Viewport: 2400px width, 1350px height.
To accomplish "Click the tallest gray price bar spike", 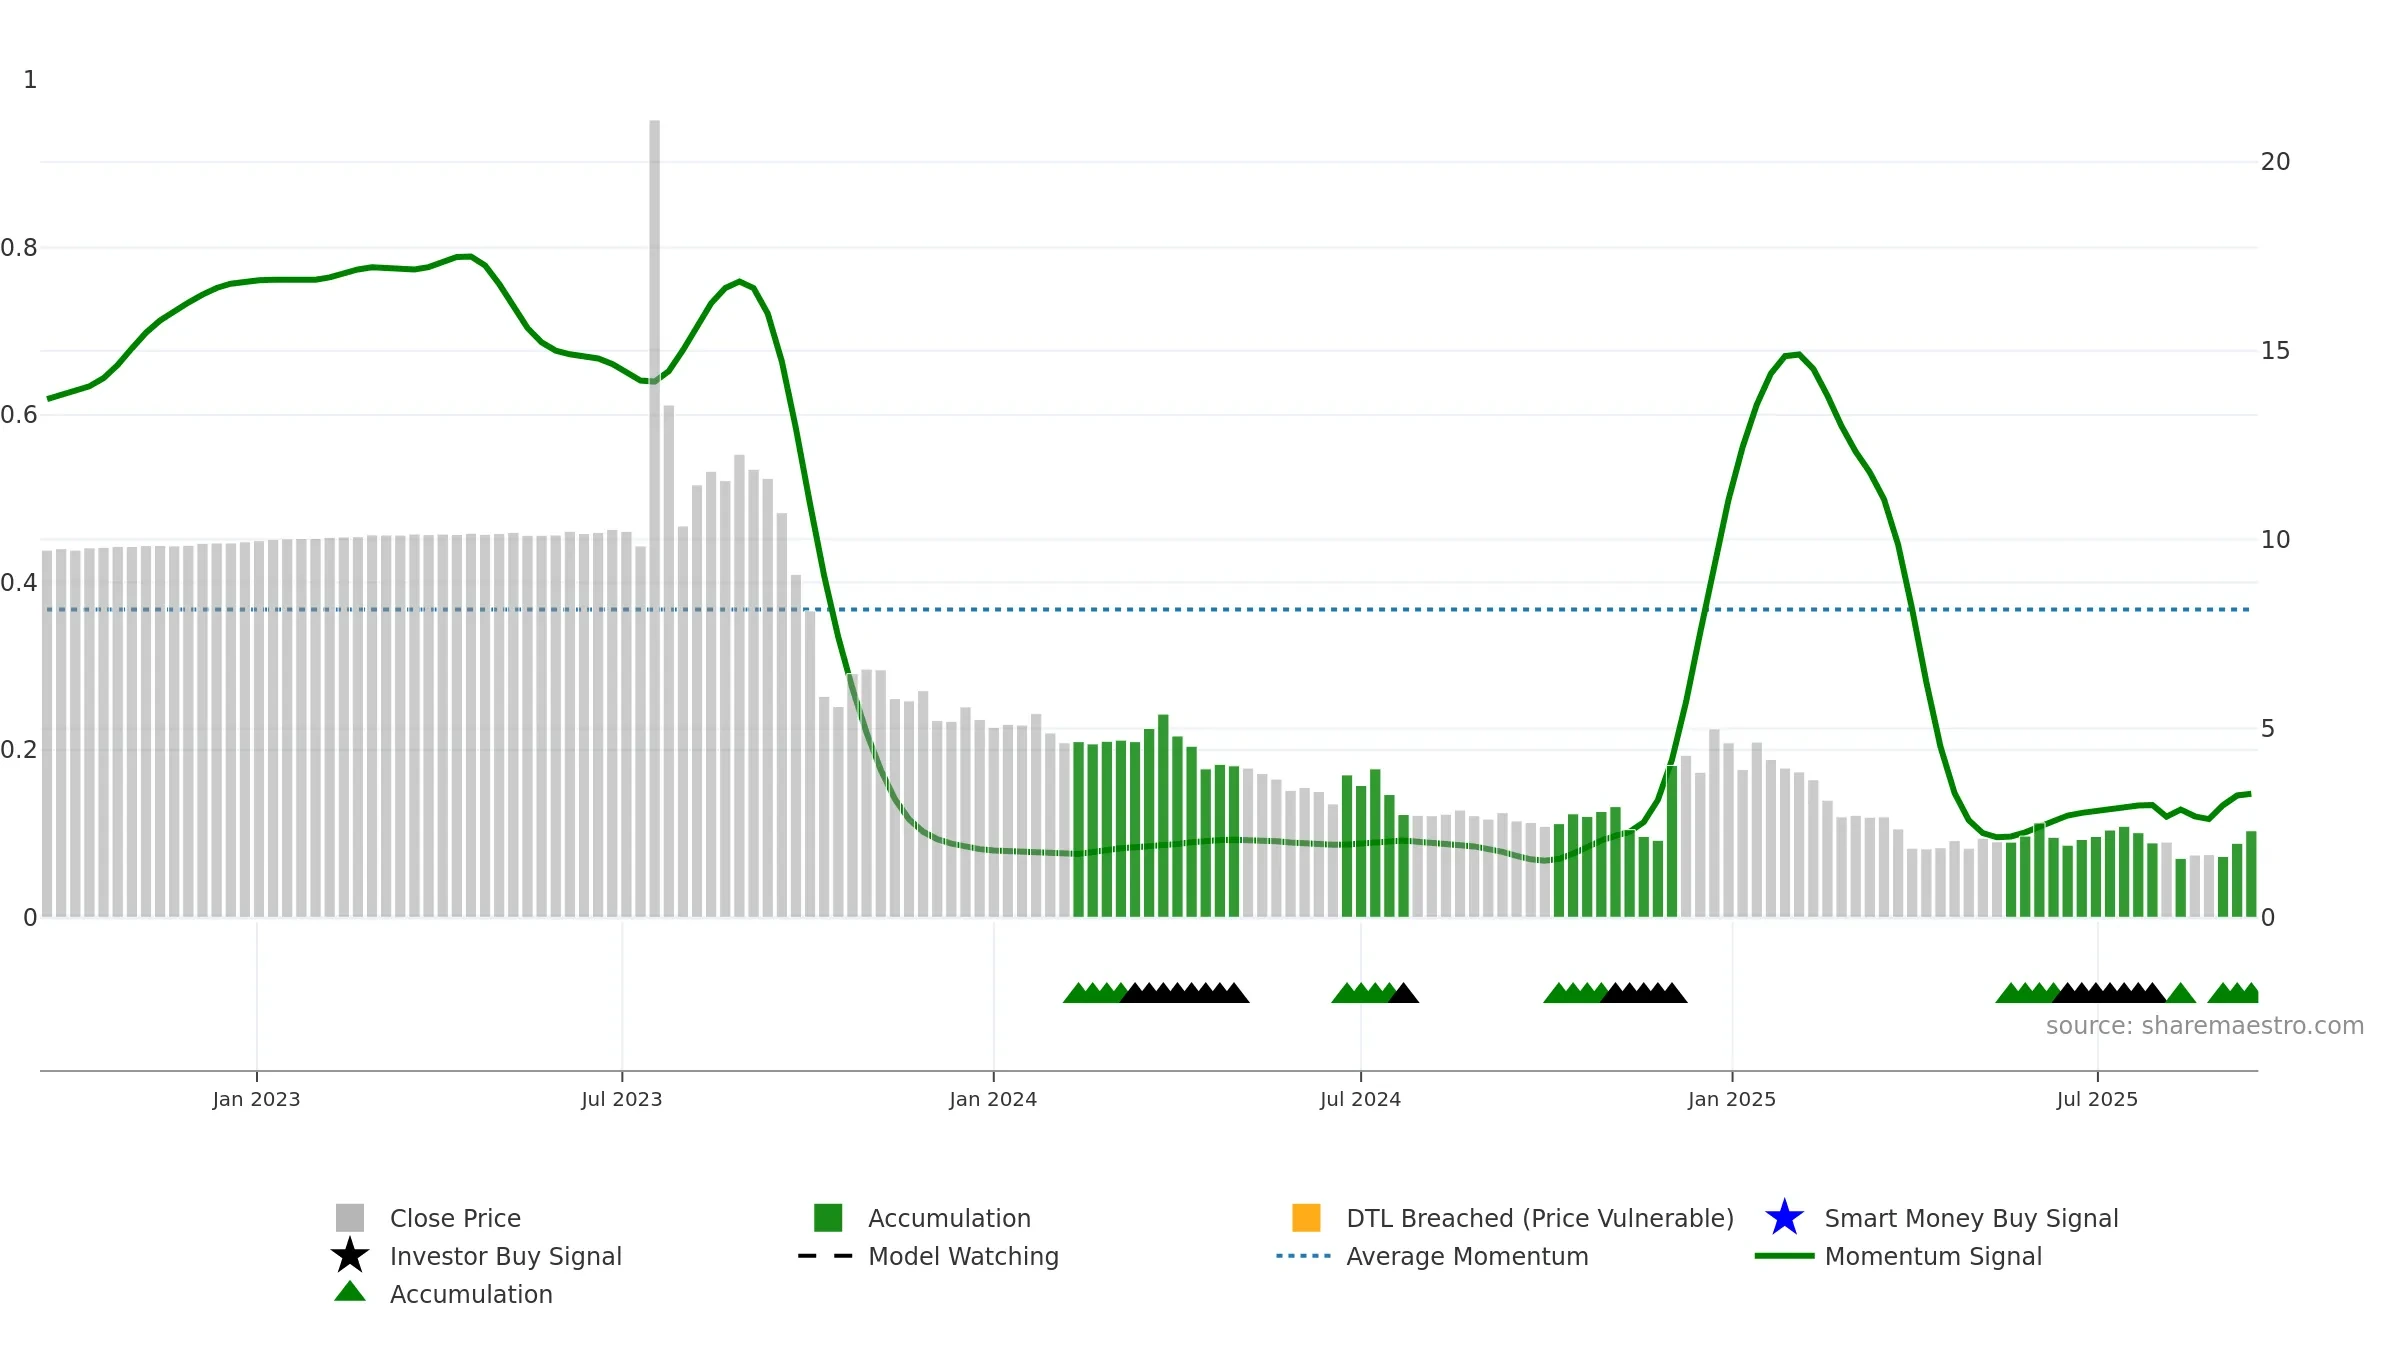I will point(655,518).
